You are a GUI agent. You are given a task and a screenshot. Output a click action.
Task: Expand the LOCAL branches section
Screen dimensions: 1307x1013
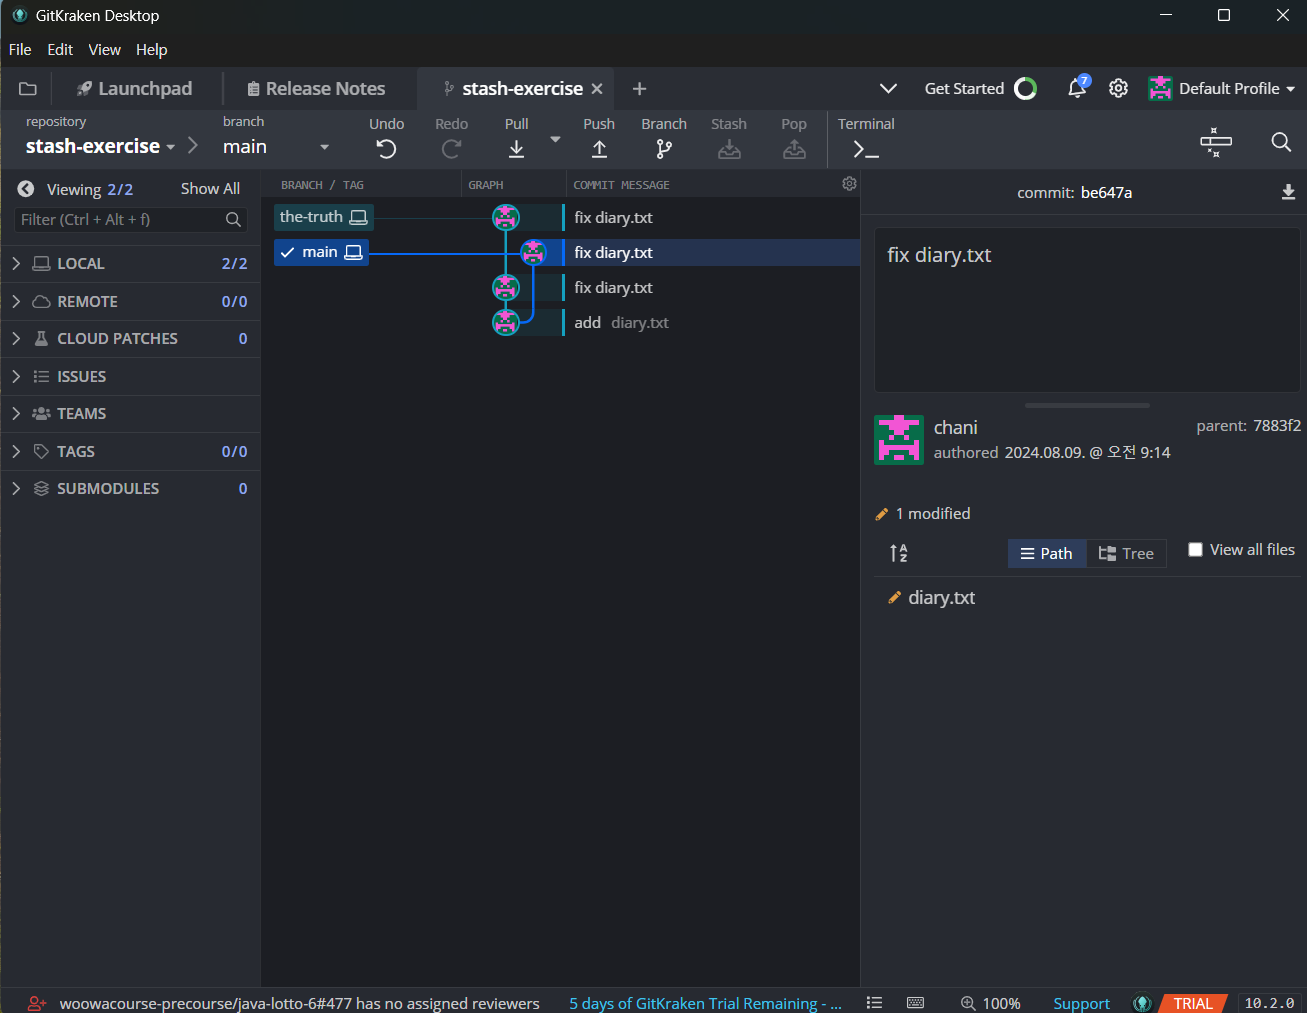pyautogui.click(x=16, y=263)
